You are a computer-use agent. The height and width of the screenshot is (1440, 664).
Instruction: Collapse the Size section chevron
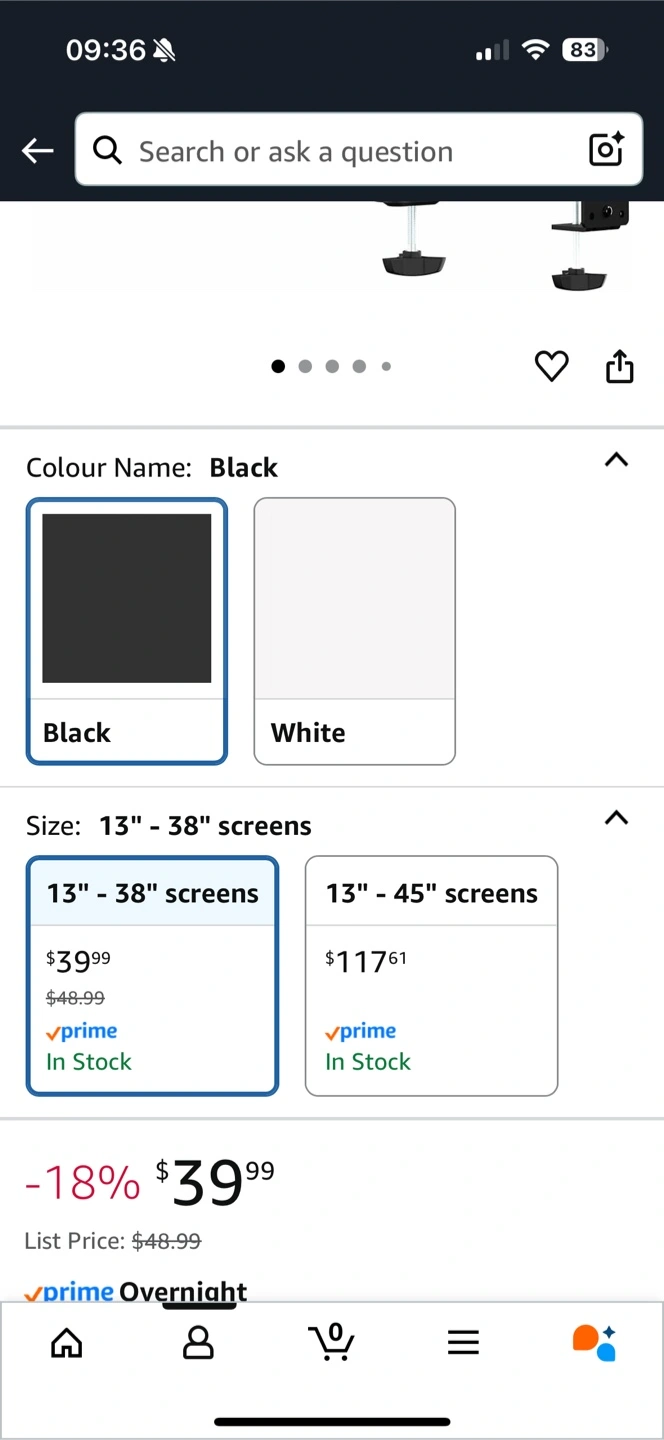[x=617, y=818]
